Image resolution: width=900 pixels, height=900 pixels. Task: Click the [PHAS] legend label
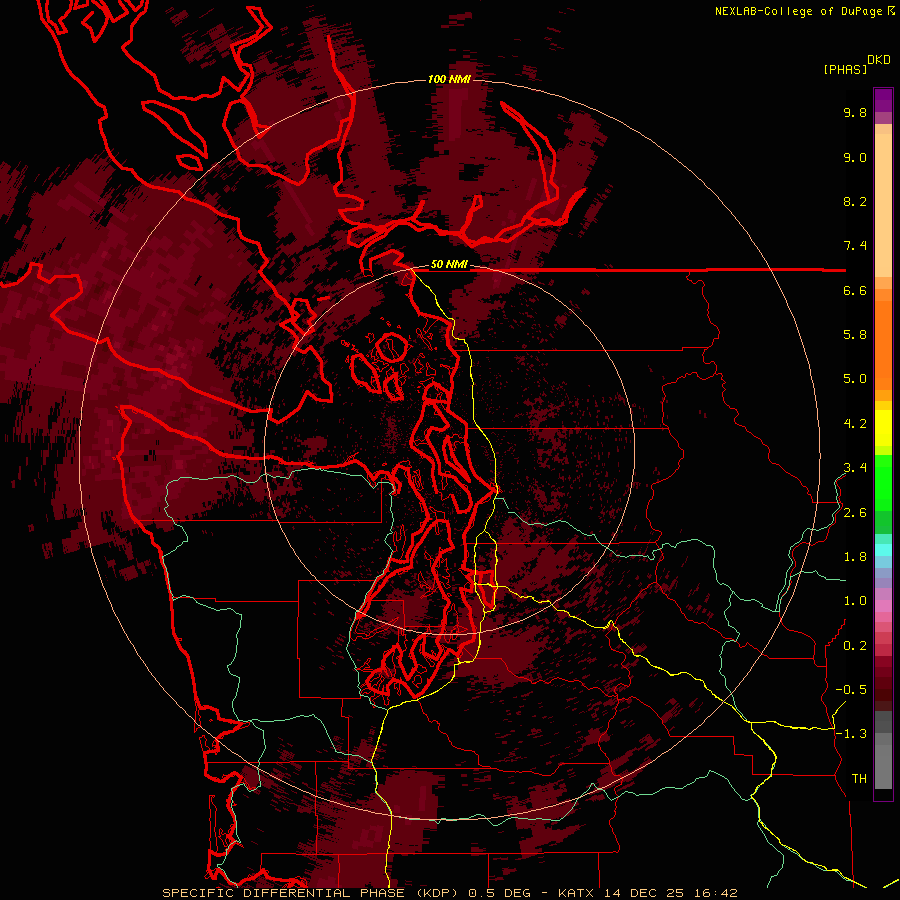coord(845,69)
